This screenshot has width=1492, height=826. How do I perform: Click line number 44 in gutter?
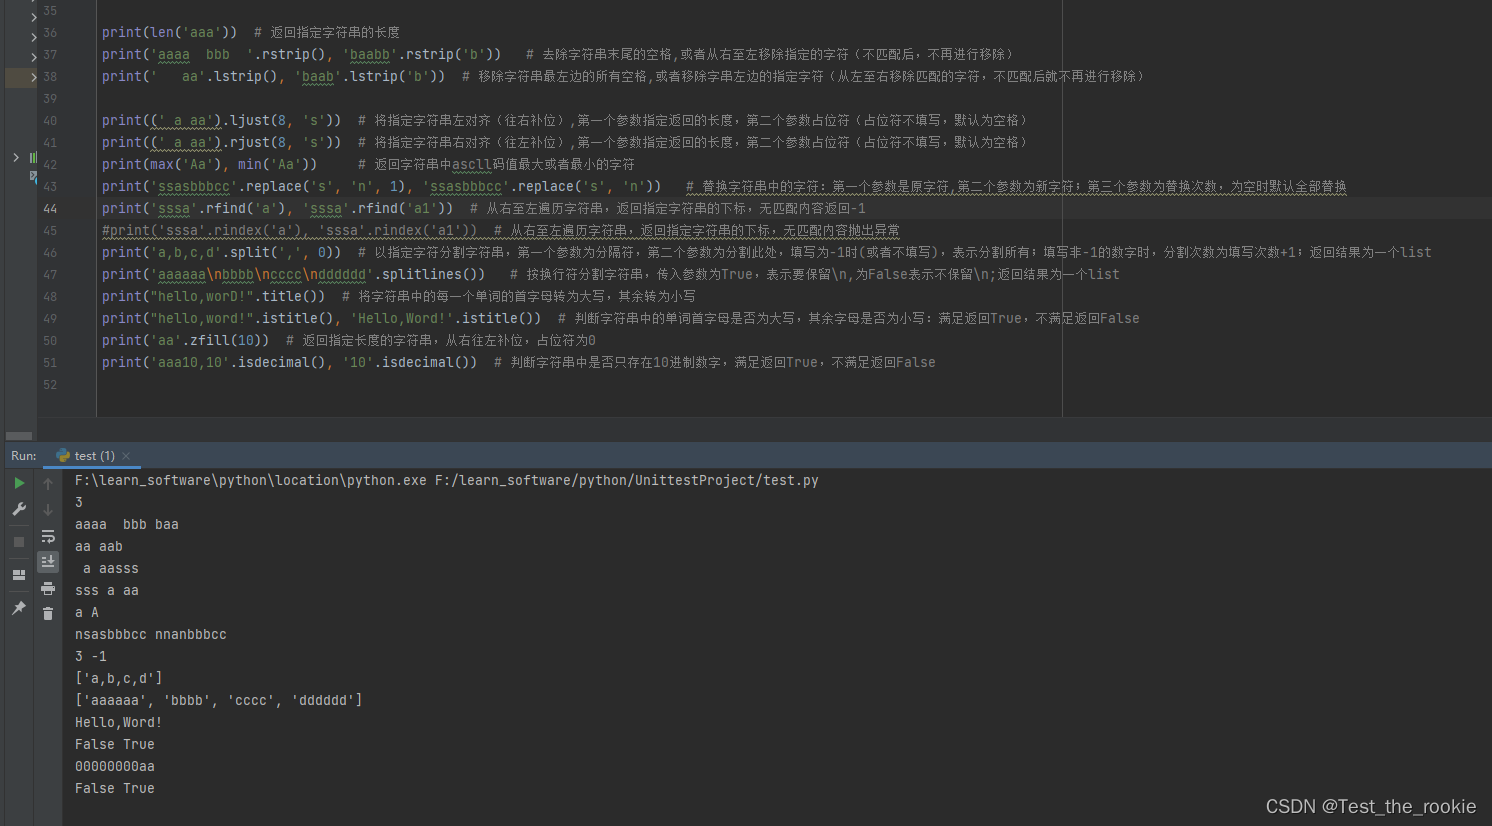50,209
